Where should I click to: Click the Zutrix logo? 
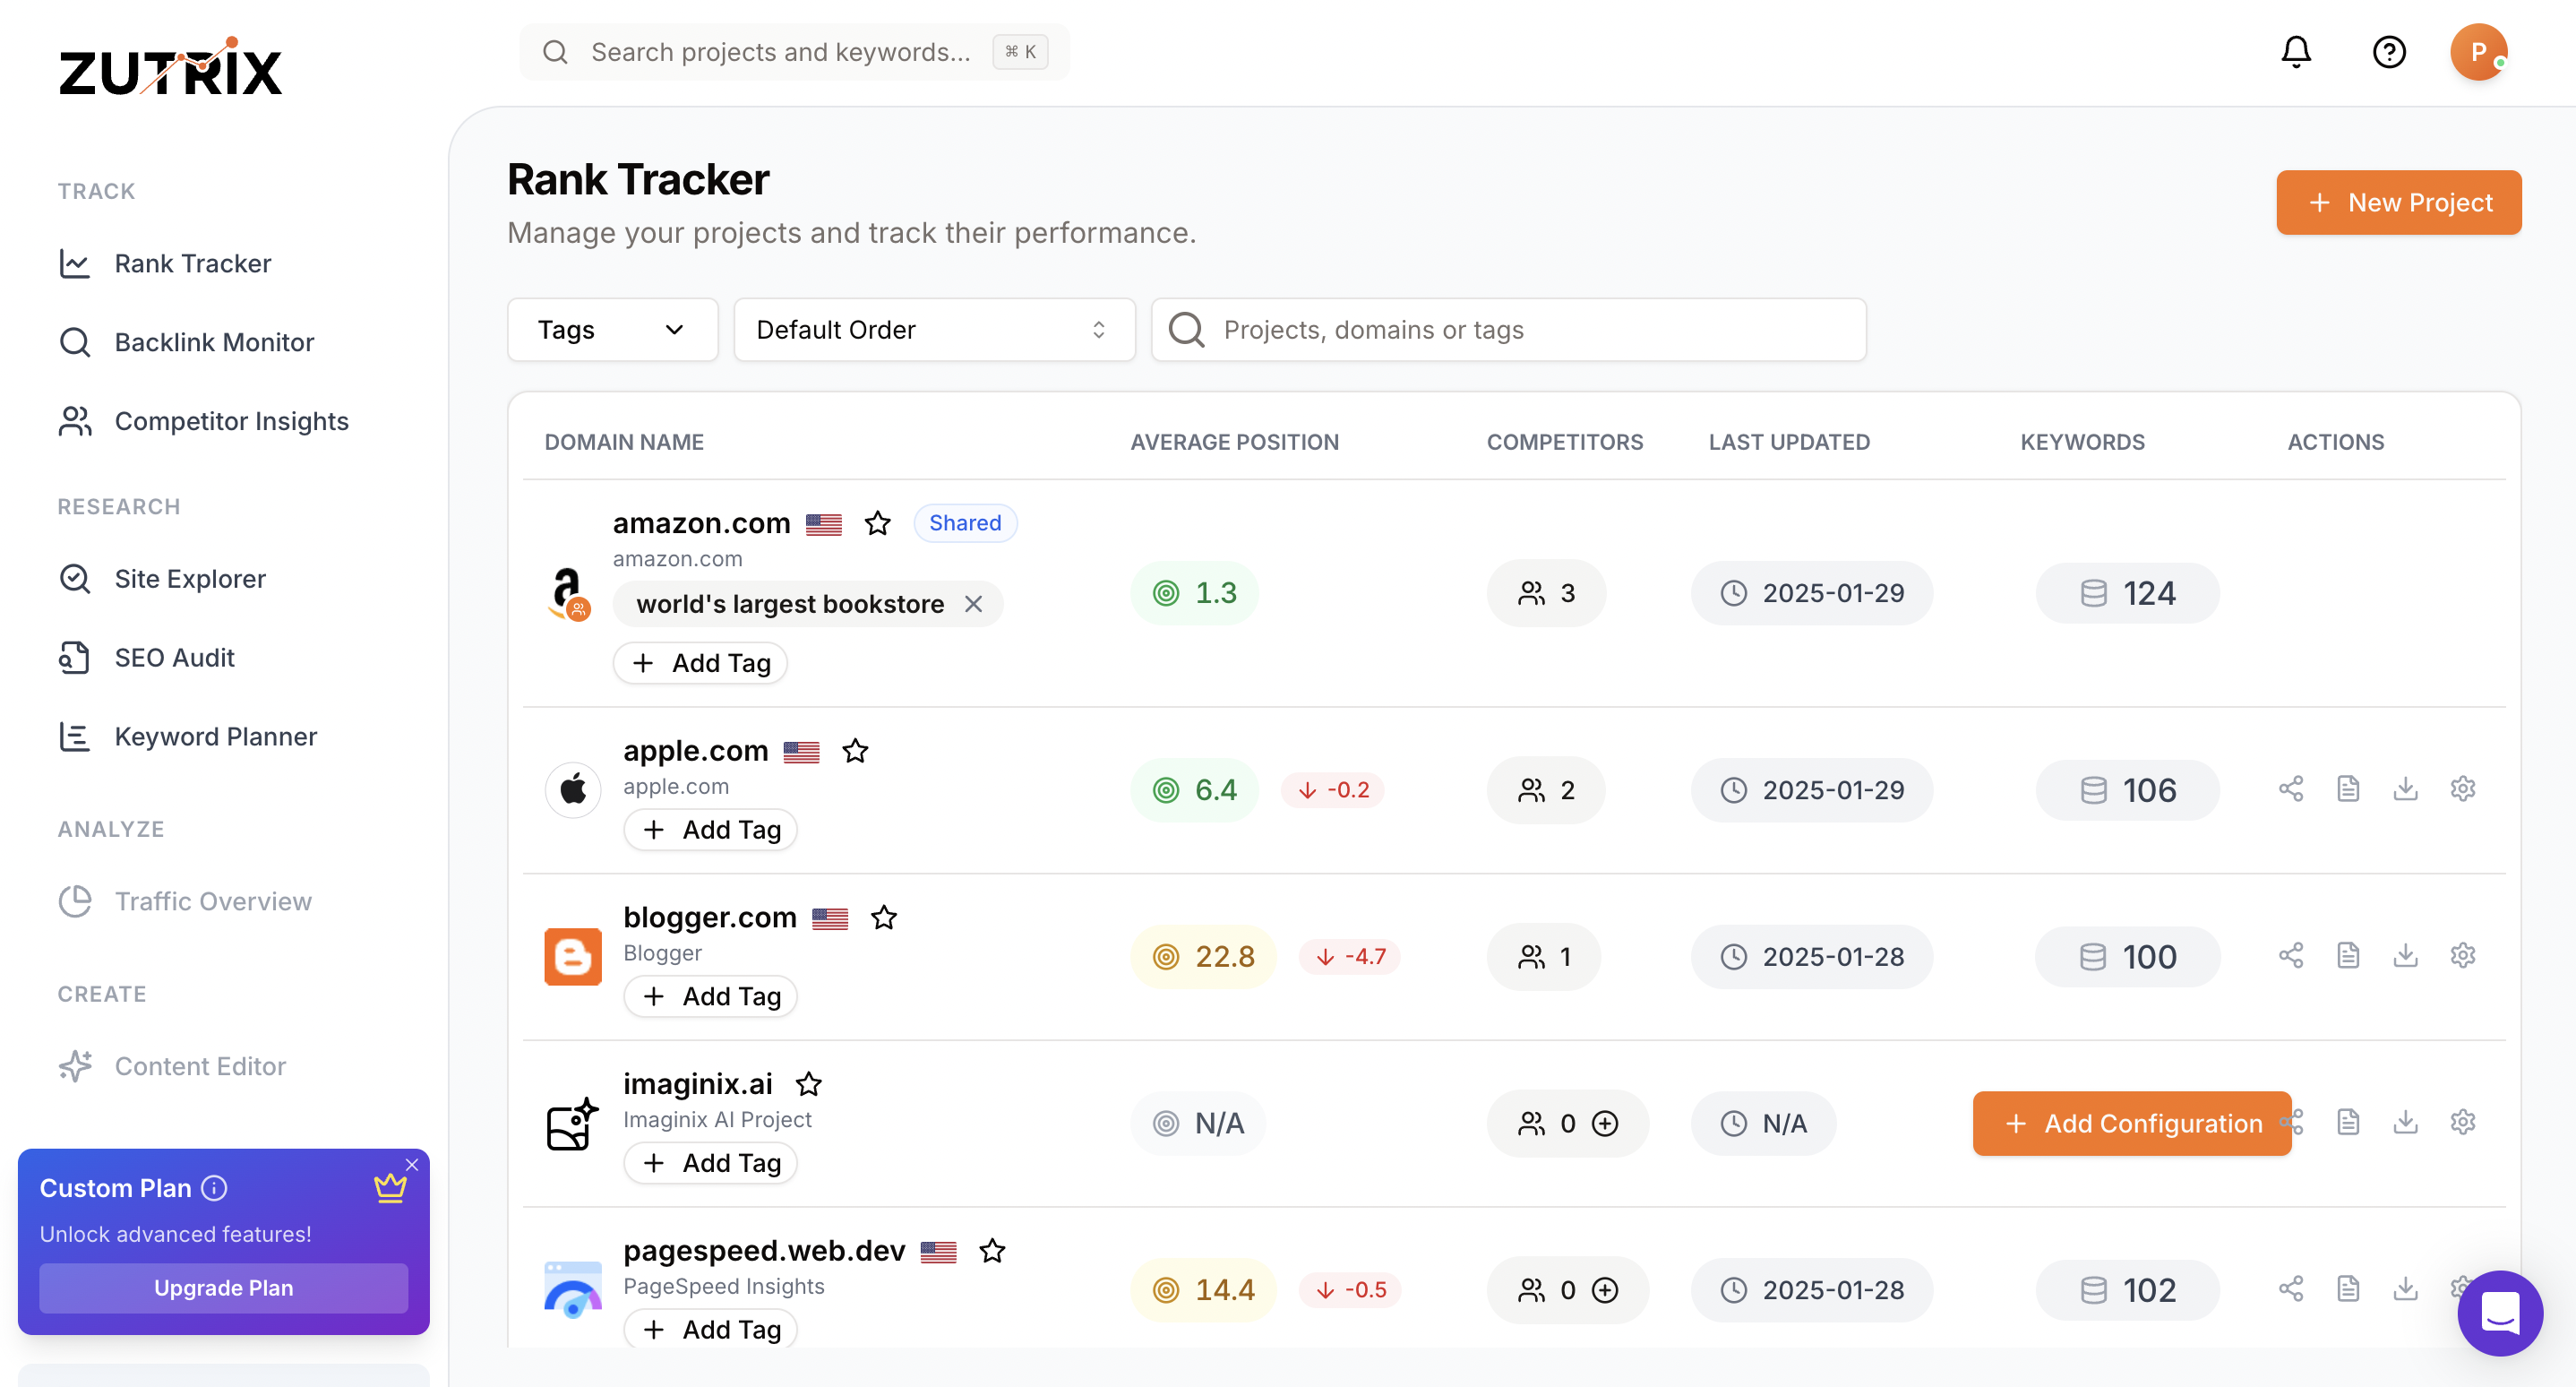(170, 66)
